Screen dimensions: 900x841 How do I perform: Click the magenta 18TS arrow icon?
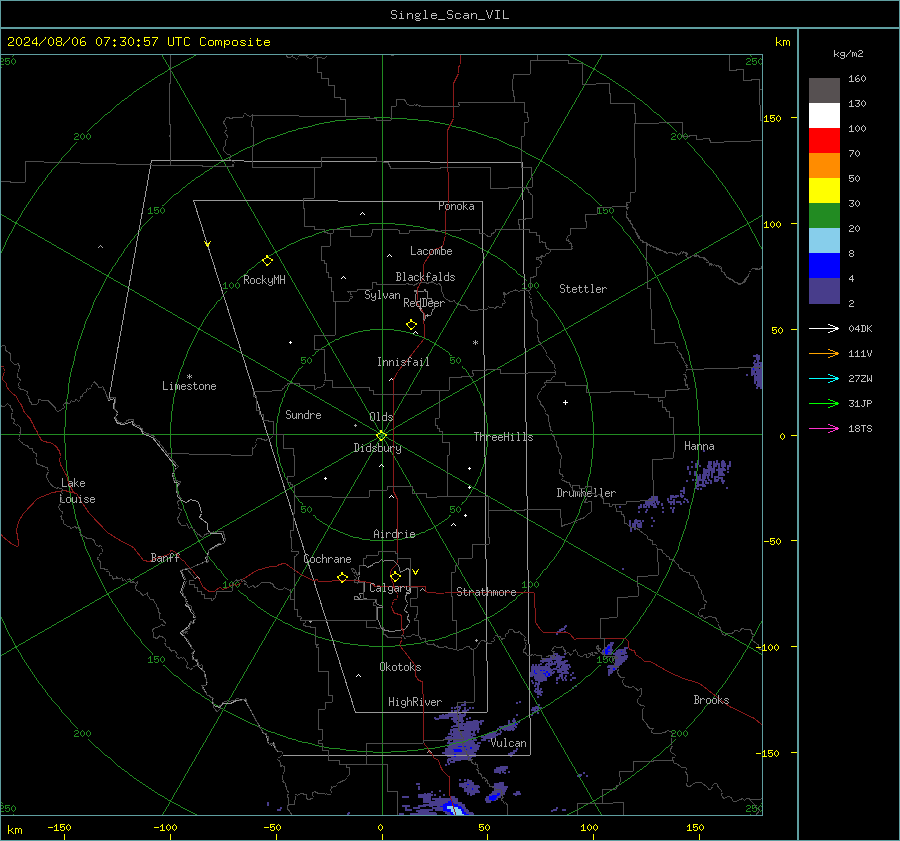824,428
